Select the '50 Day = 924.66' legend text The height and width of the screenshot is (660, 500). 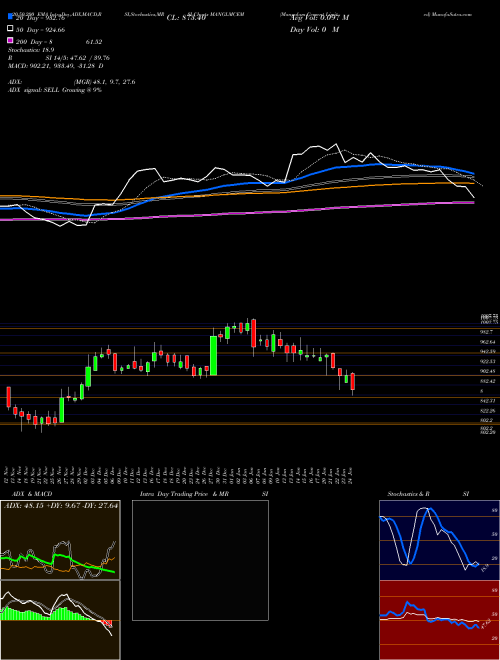40,30
